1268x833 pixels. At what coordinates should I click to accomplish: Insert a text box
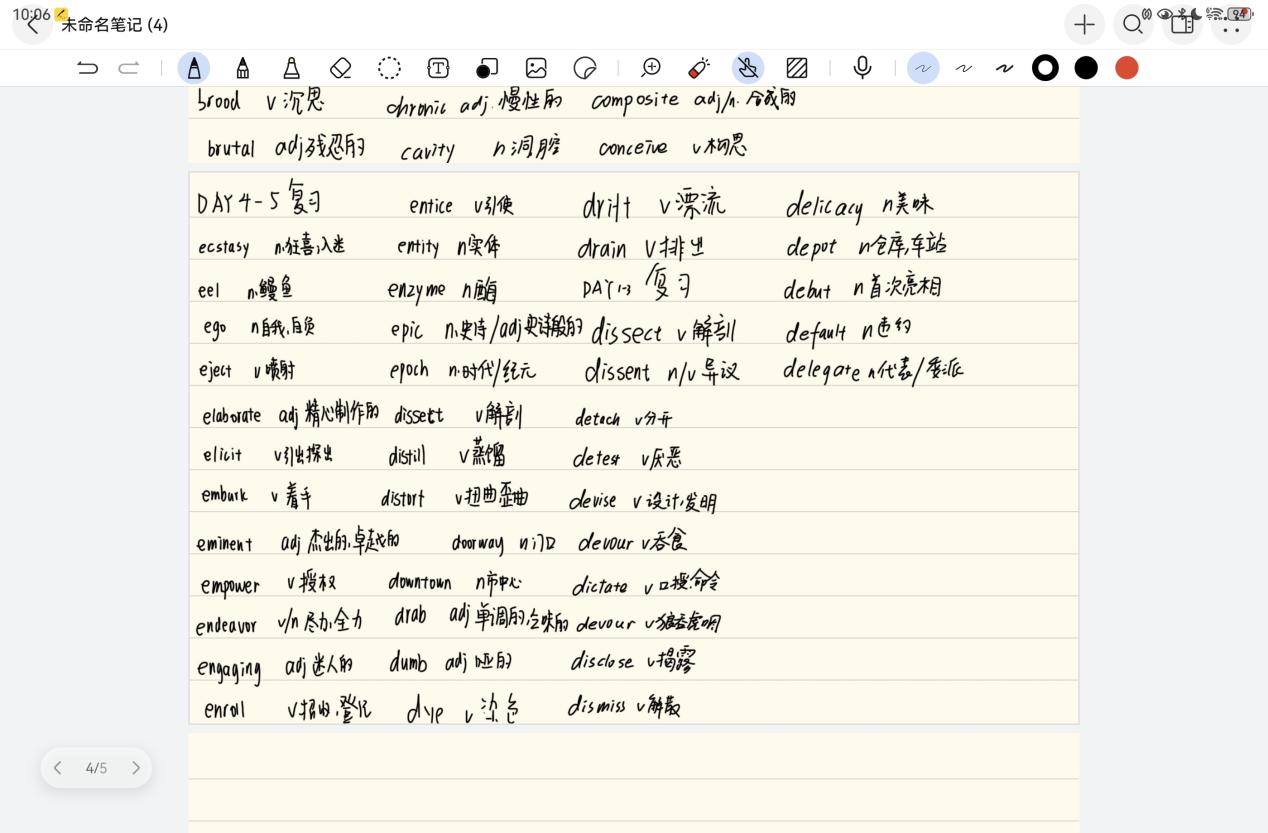pos(438,68)
